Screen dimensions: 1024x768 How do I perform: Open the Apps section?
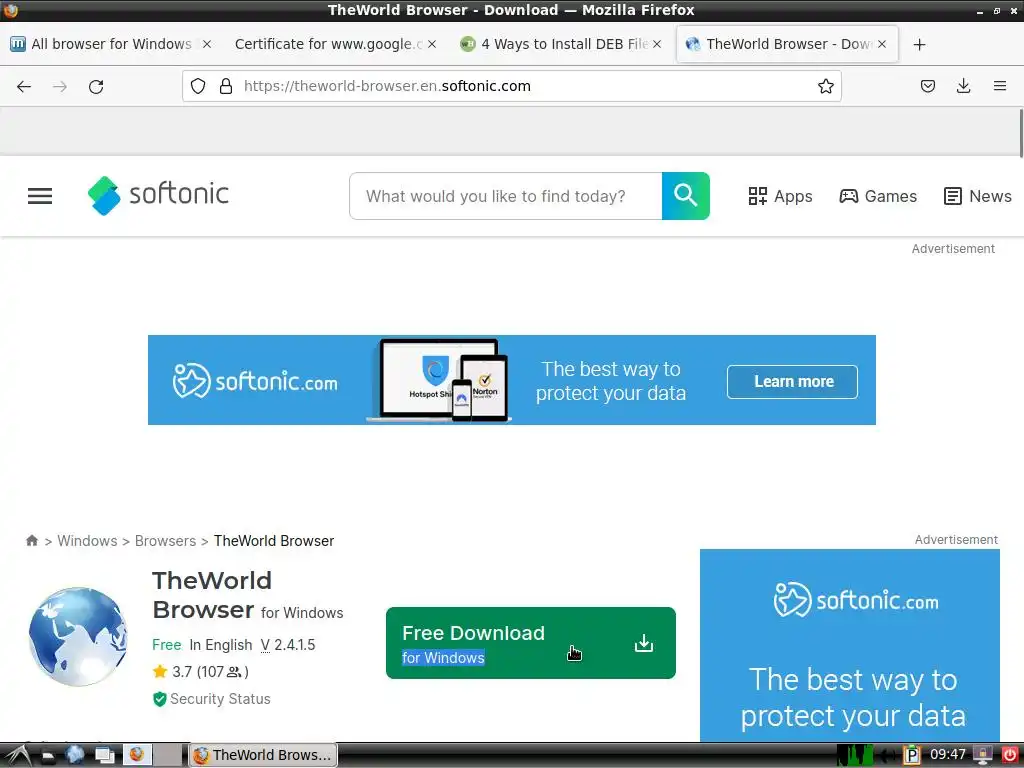pyautogui.click(x=780, y=196)
